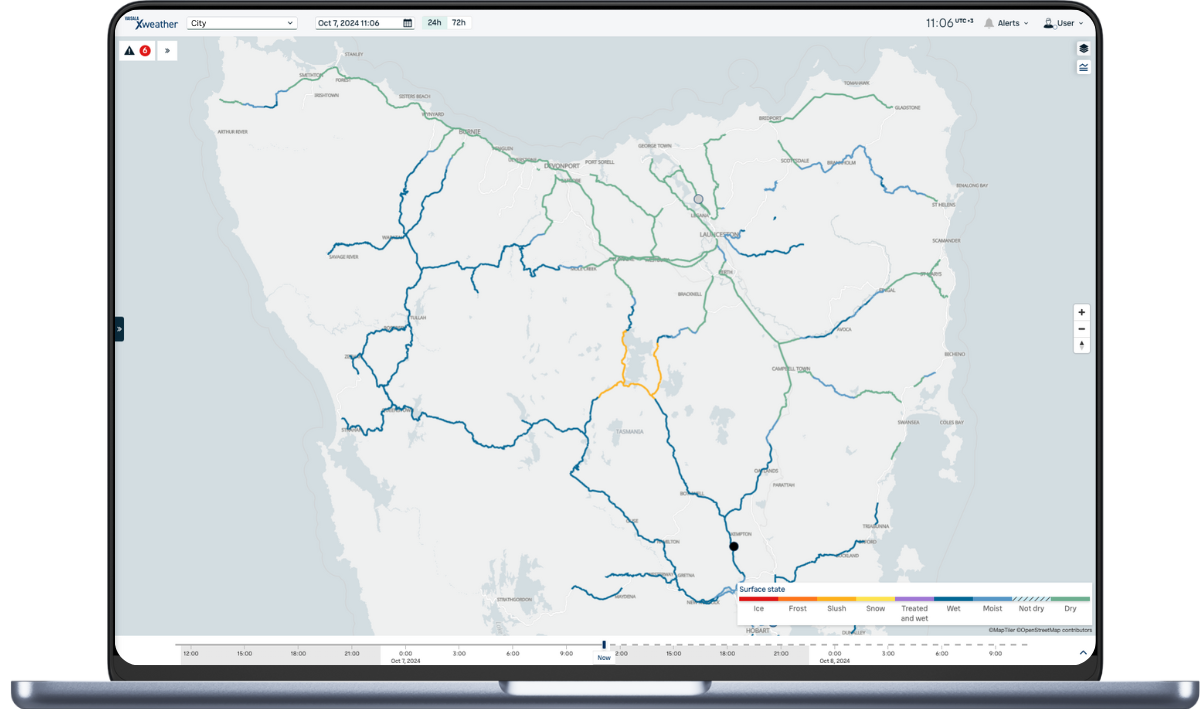The height and width of the screenshot is (709, 1200).
Task: Click the 18:00 mark after Now on timeline
Action: click(727, 653)
